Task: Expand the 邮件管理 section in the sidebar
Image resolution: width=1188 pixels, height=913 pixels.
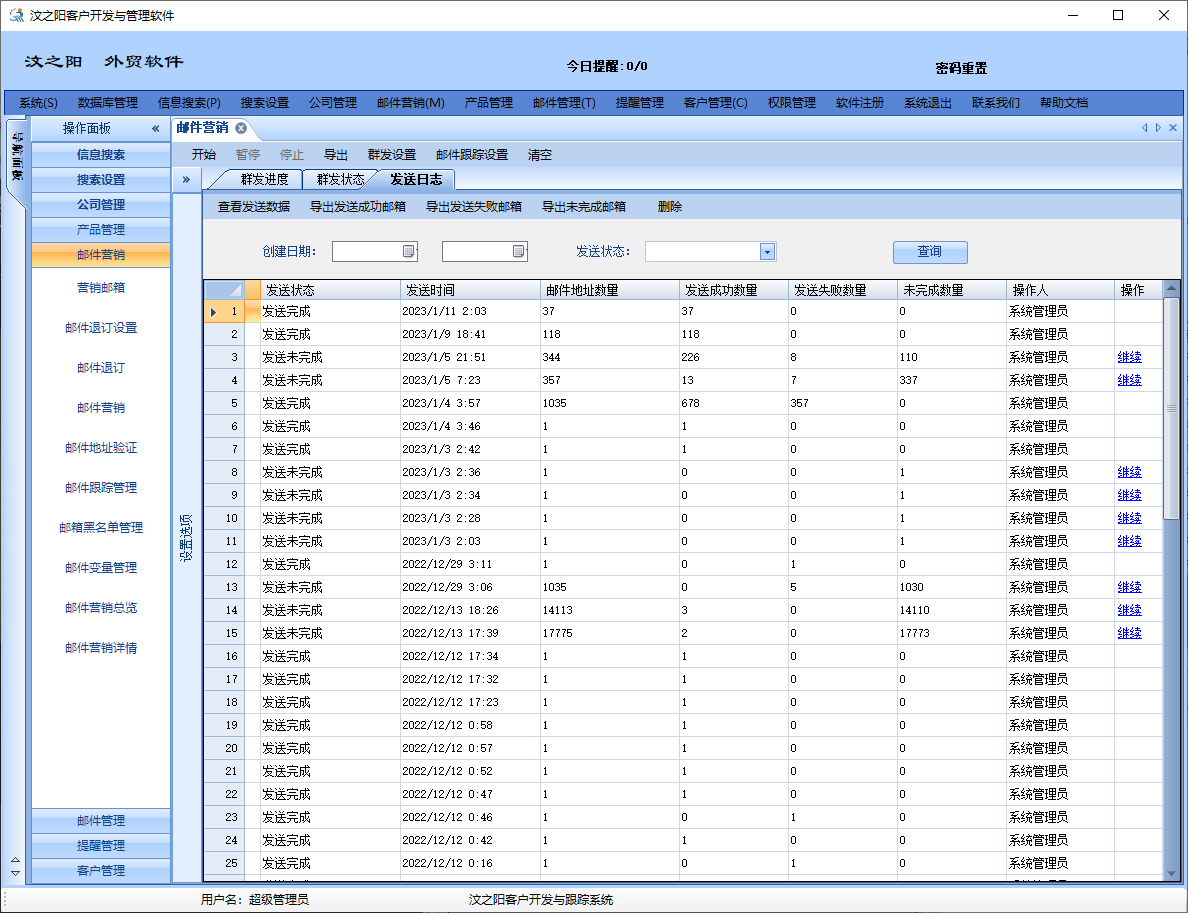Action: pyautogui.click(x=101, y=821)
